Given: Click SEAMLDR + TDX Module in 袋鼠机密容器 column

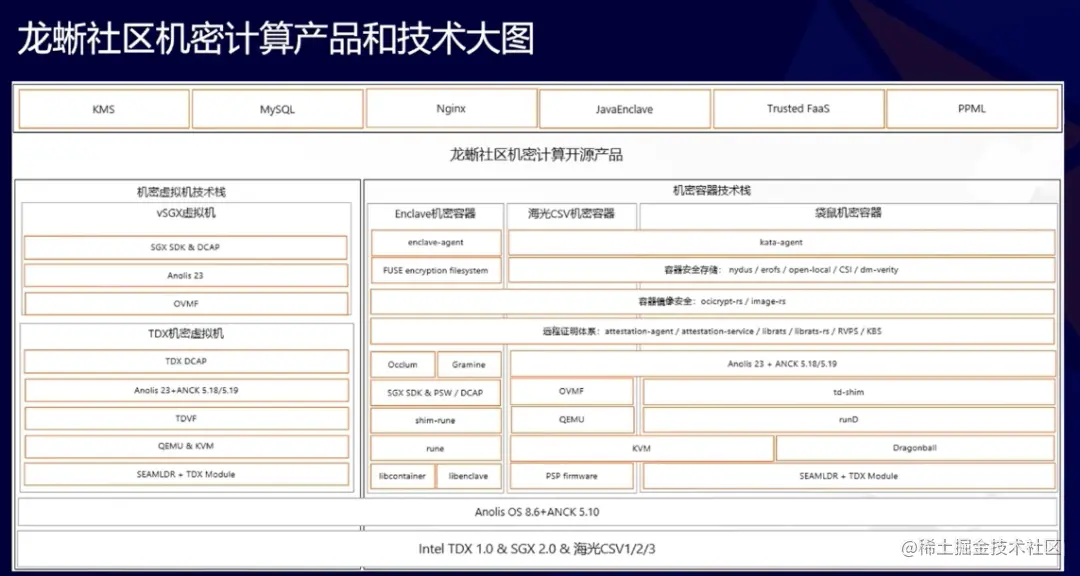Looking at the screenshot, I should [x=849, y=476].
